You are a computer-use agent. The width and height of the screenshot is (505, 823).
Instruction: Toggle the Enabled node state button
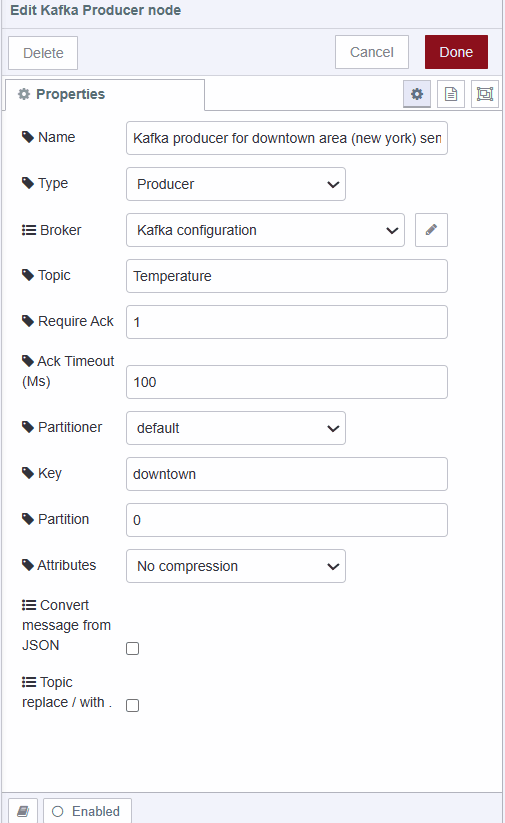click(x=87, y=811)
